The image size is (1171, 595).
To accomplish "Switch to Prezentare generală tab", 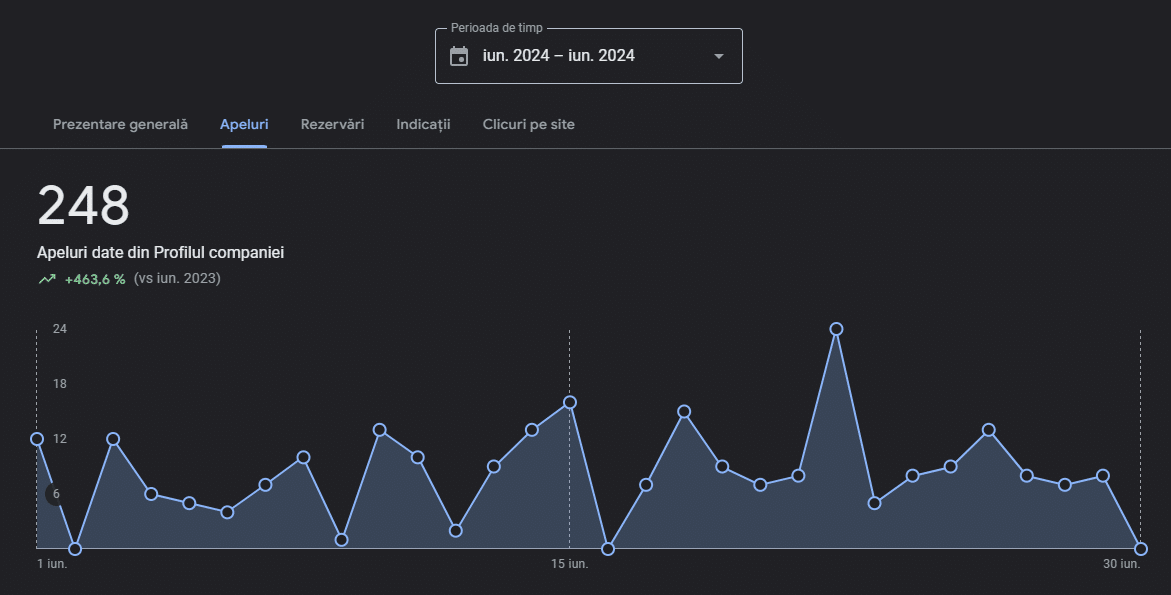I will [120, 124].
